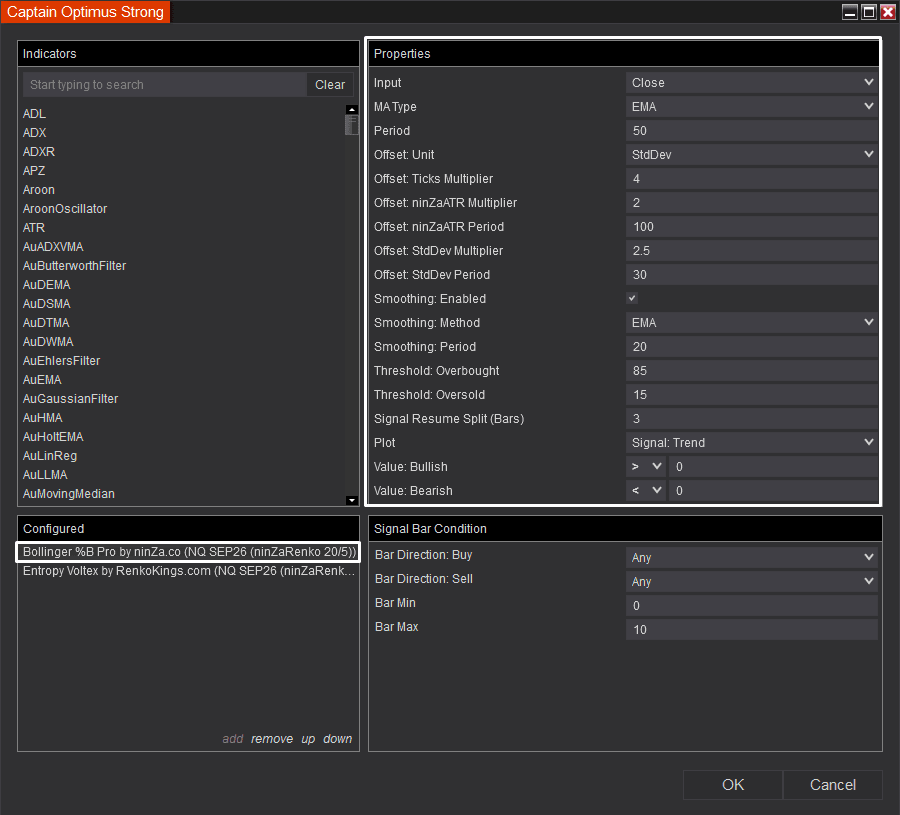
Task: Maximize the Captain Optimus Strong window
Action: (869, 11)
